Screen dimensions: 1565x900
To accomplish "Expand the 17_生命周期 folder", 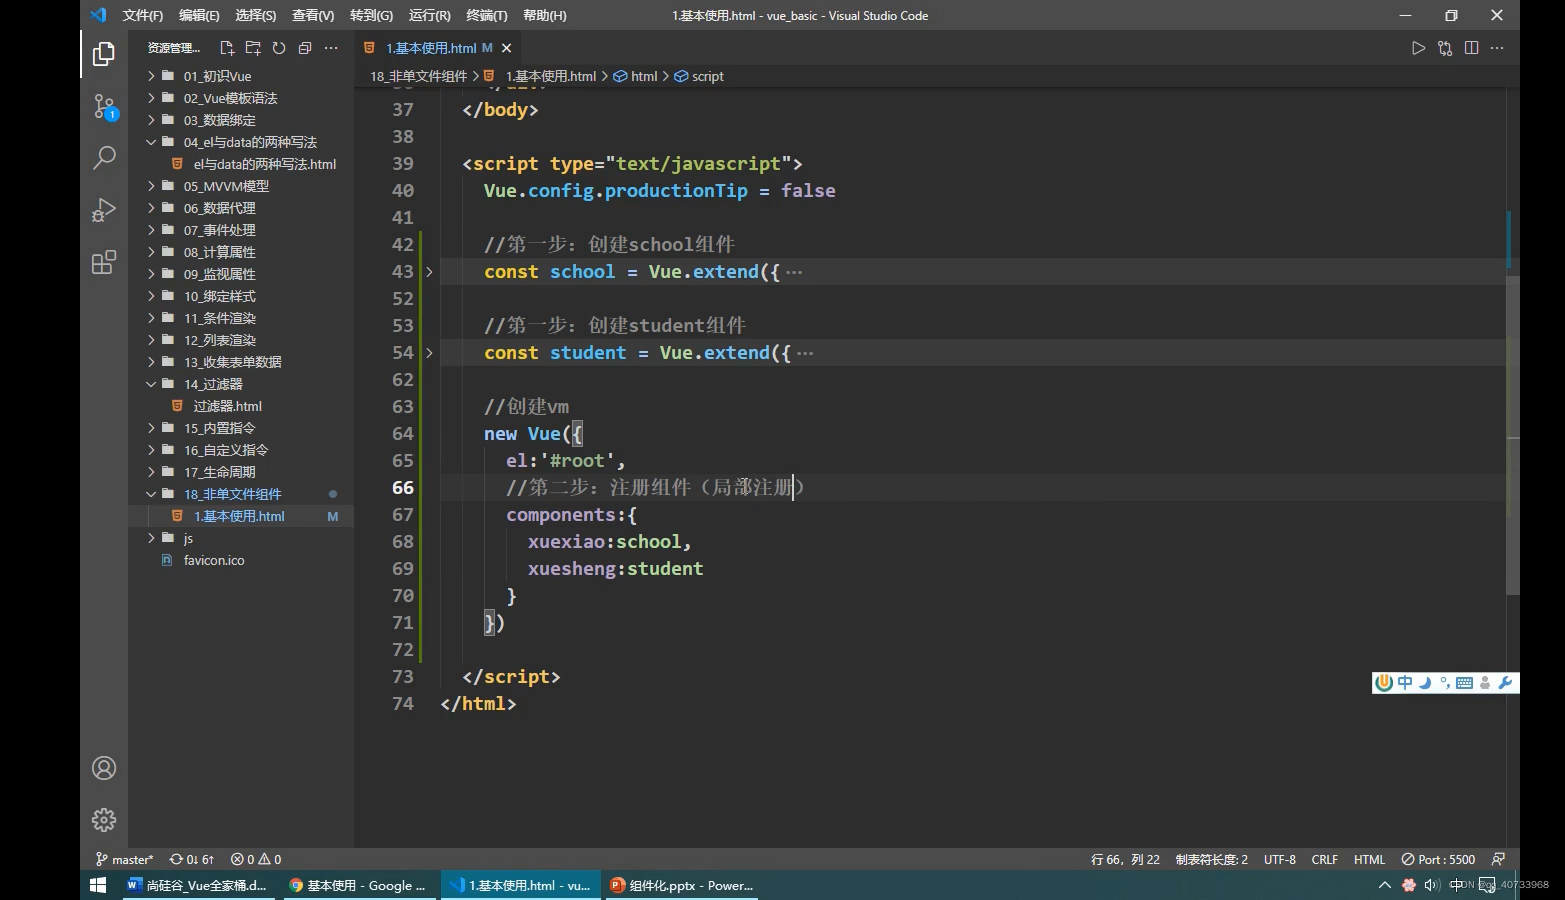I will click(x=219, y=472).
